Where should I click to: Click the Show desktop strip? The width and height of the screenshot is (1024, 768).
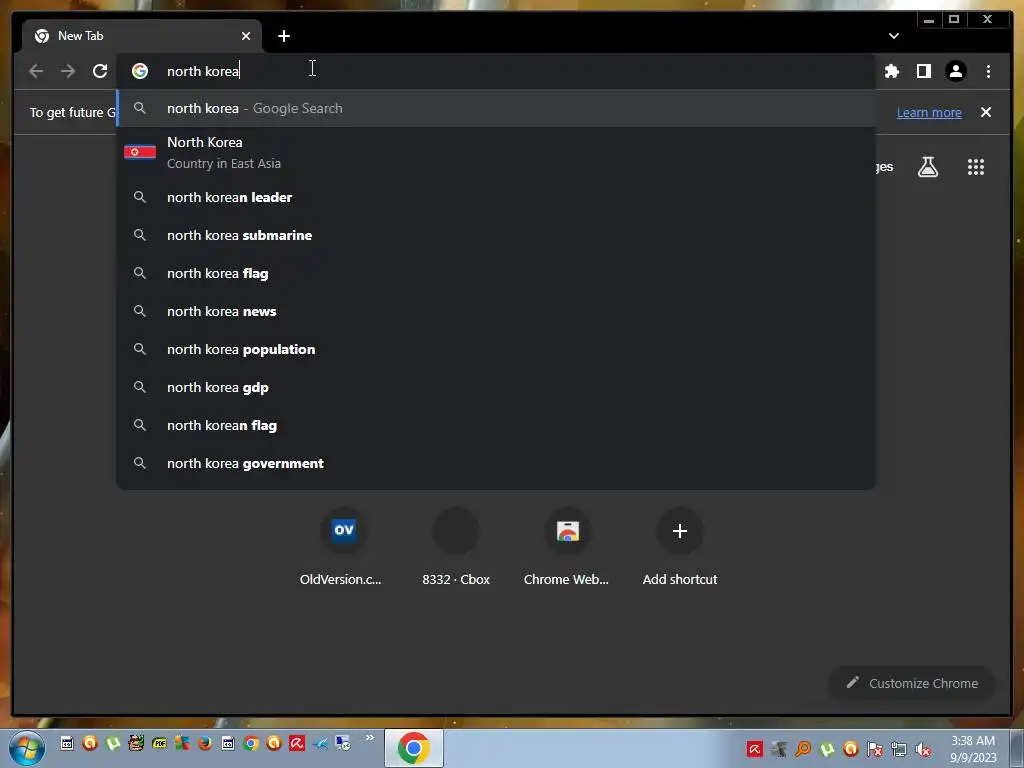coord(1017,748)
